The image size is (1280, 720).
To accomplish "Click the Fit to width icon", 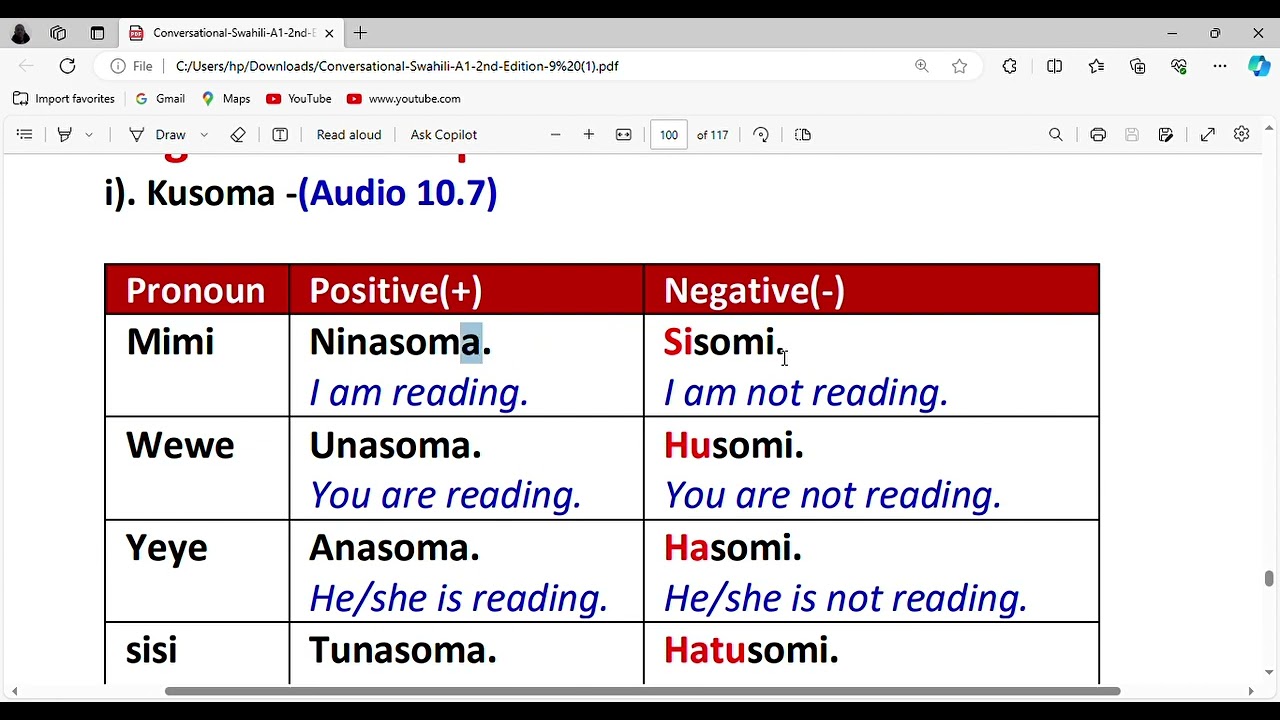I will pyautogui.click(x=624, y=135).
